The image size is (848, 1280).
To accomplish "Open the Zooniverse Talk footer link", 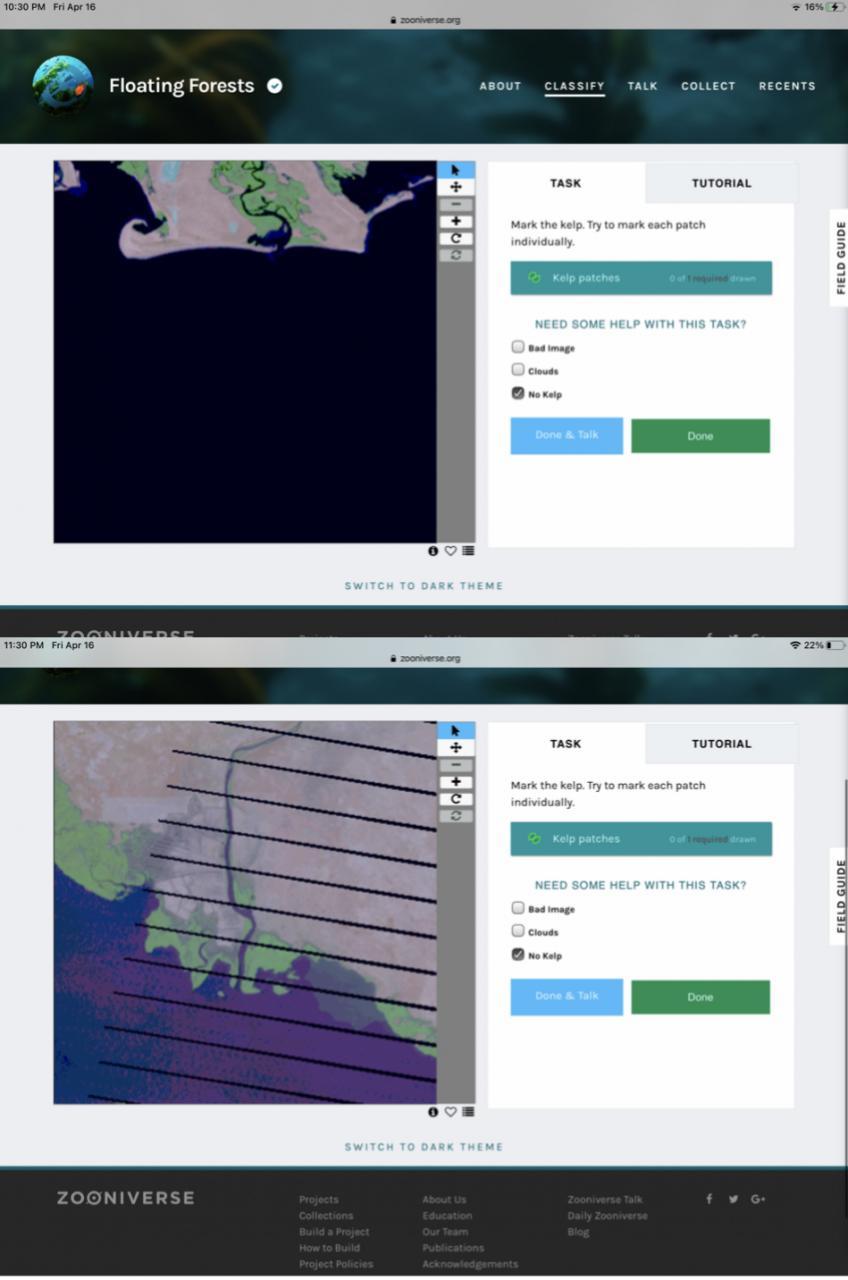I will point(605,1200).
